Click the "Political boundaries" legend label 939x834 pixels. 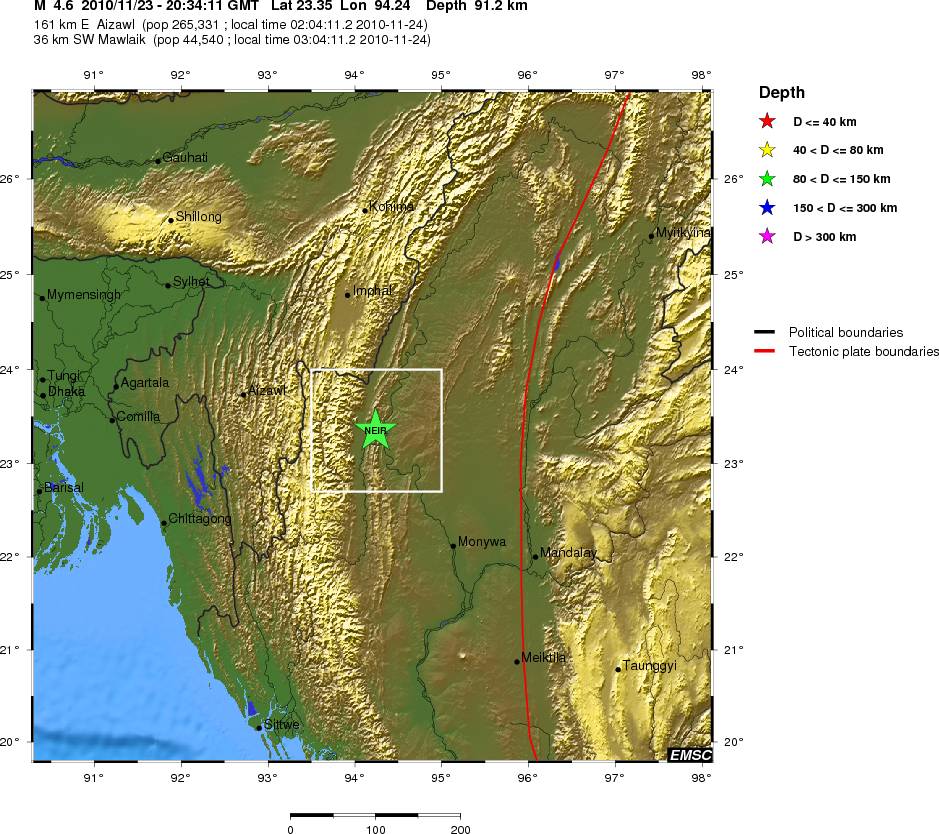click(x=846, y=332)
